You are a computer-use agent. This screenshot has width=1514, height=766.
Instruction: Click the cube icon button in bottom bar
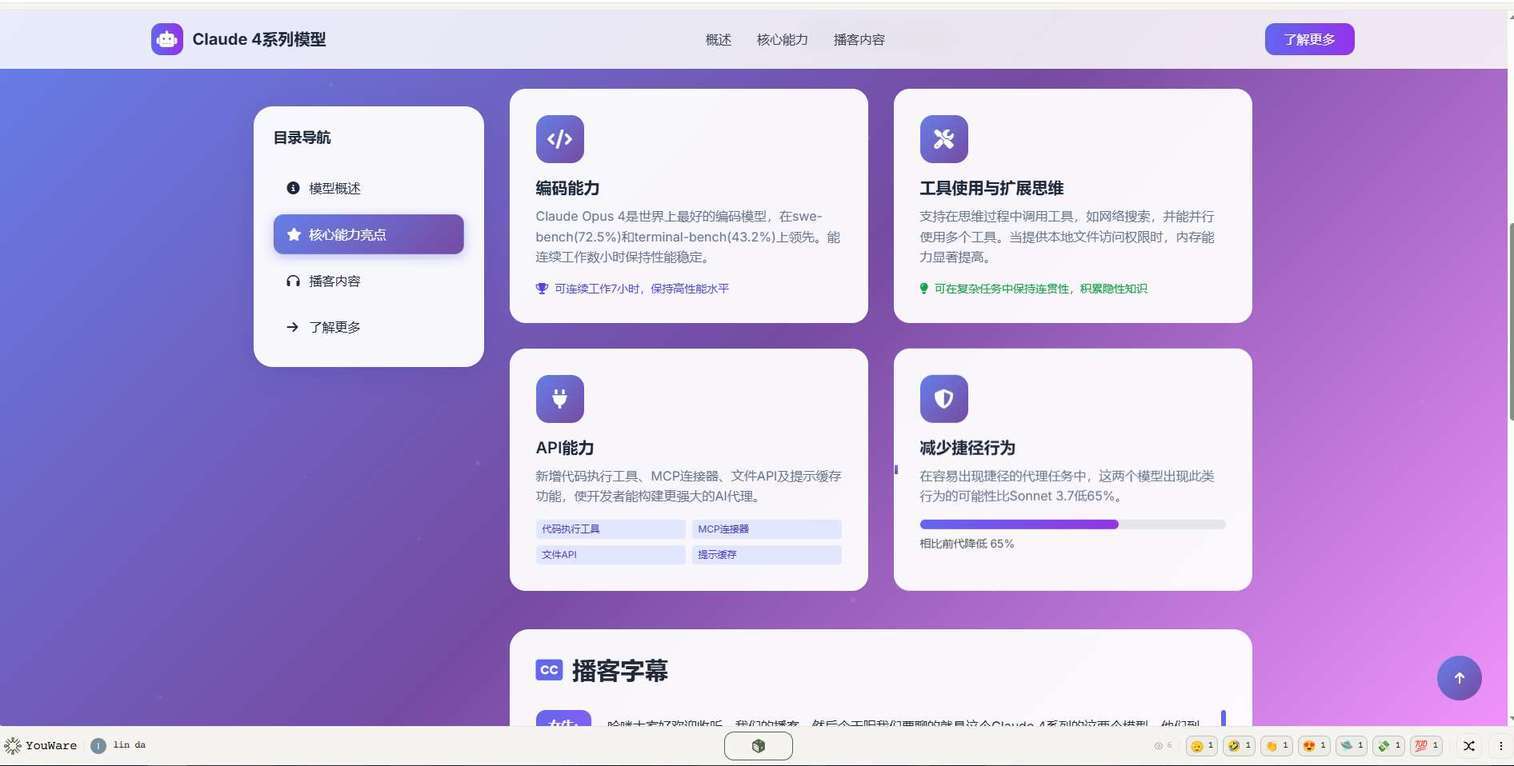pyautogui.click(x=758, y=746)
